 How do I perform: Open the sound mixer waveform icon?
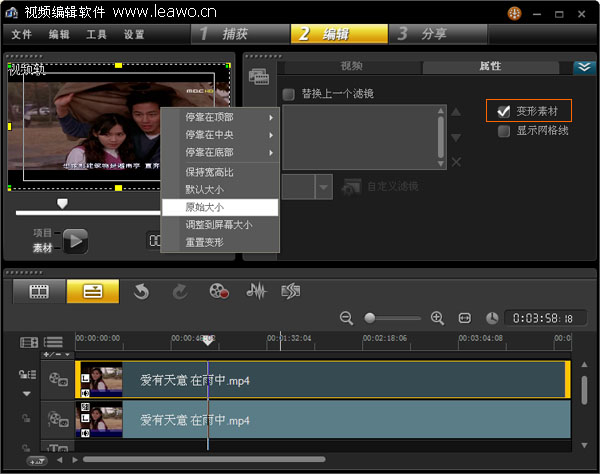(x=257, y=291)
